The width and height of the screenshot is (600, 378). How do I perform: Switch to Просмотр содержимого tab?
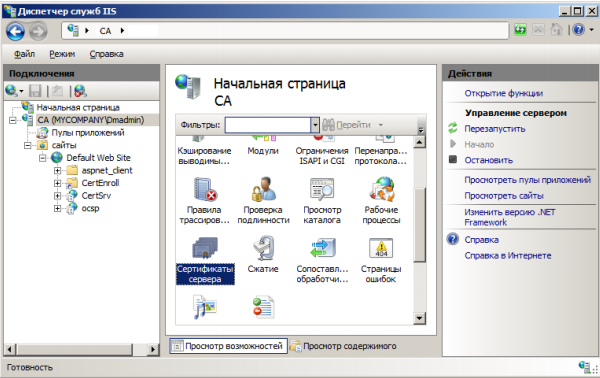point(343,346)
